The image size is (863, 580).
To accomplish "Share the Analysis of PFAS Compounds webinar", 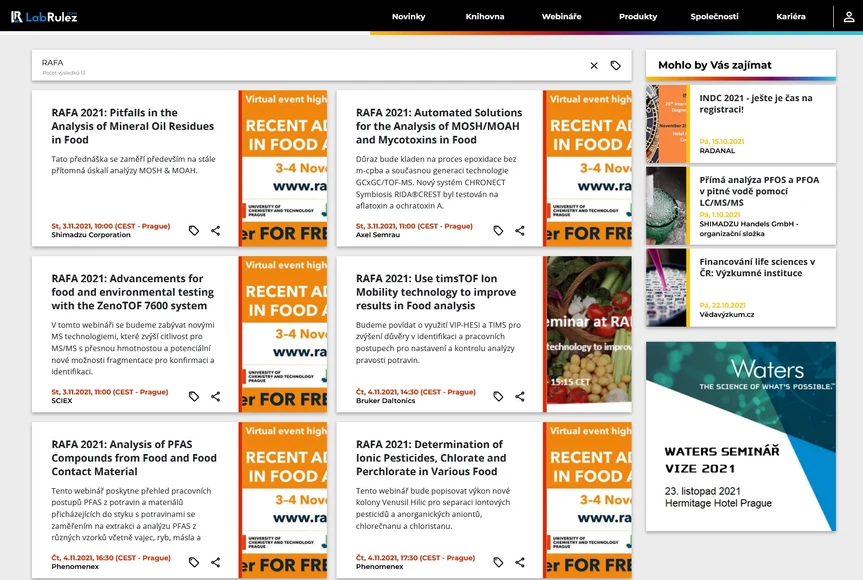I will pos(216,562).
